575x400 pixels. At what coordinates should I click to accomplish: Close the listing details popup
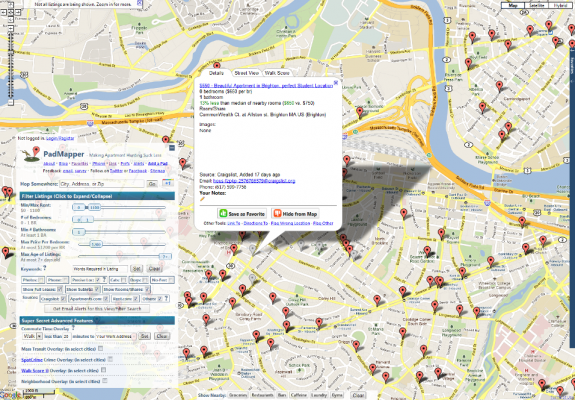click(336, 82)
